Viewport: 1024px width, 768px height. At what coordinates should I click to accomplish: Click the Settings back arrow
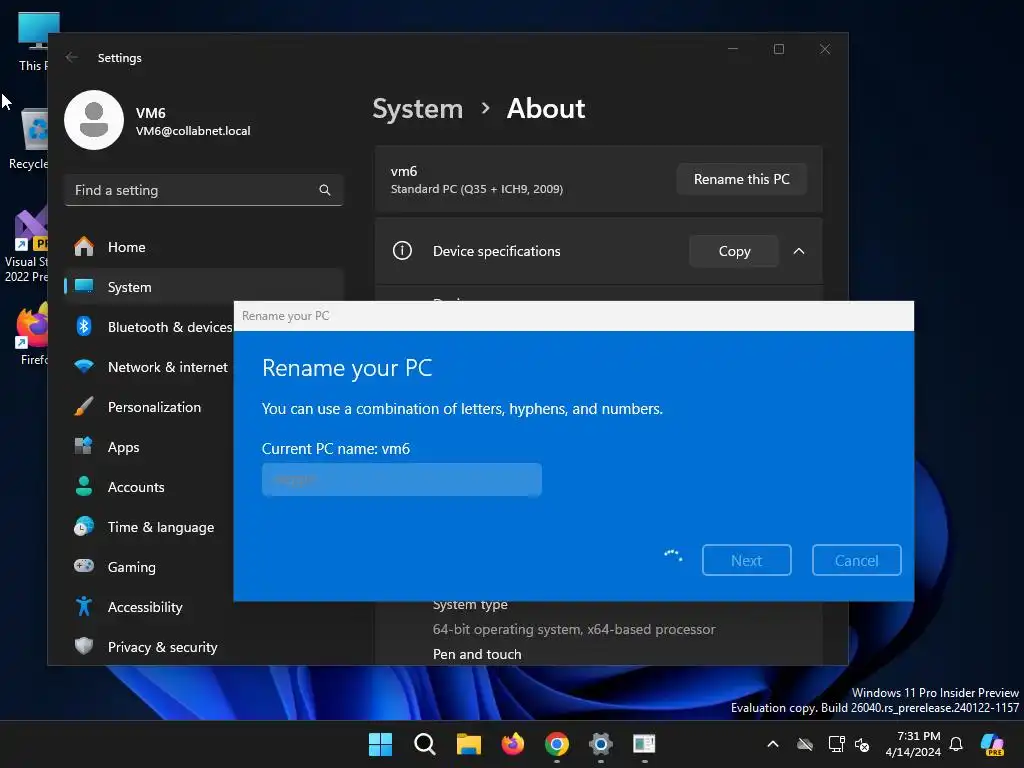72,57
